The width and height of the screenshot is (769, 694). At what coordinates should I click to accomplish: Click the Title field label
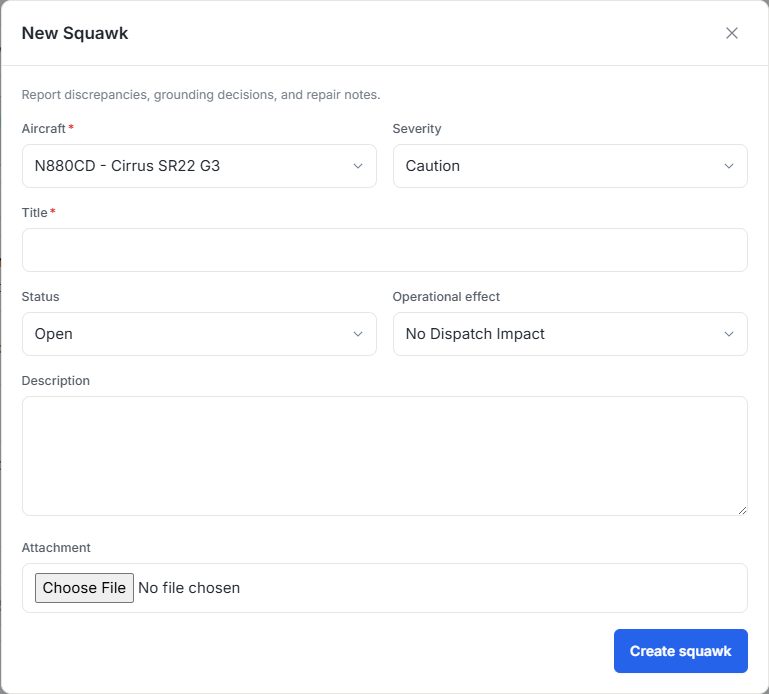34,212
